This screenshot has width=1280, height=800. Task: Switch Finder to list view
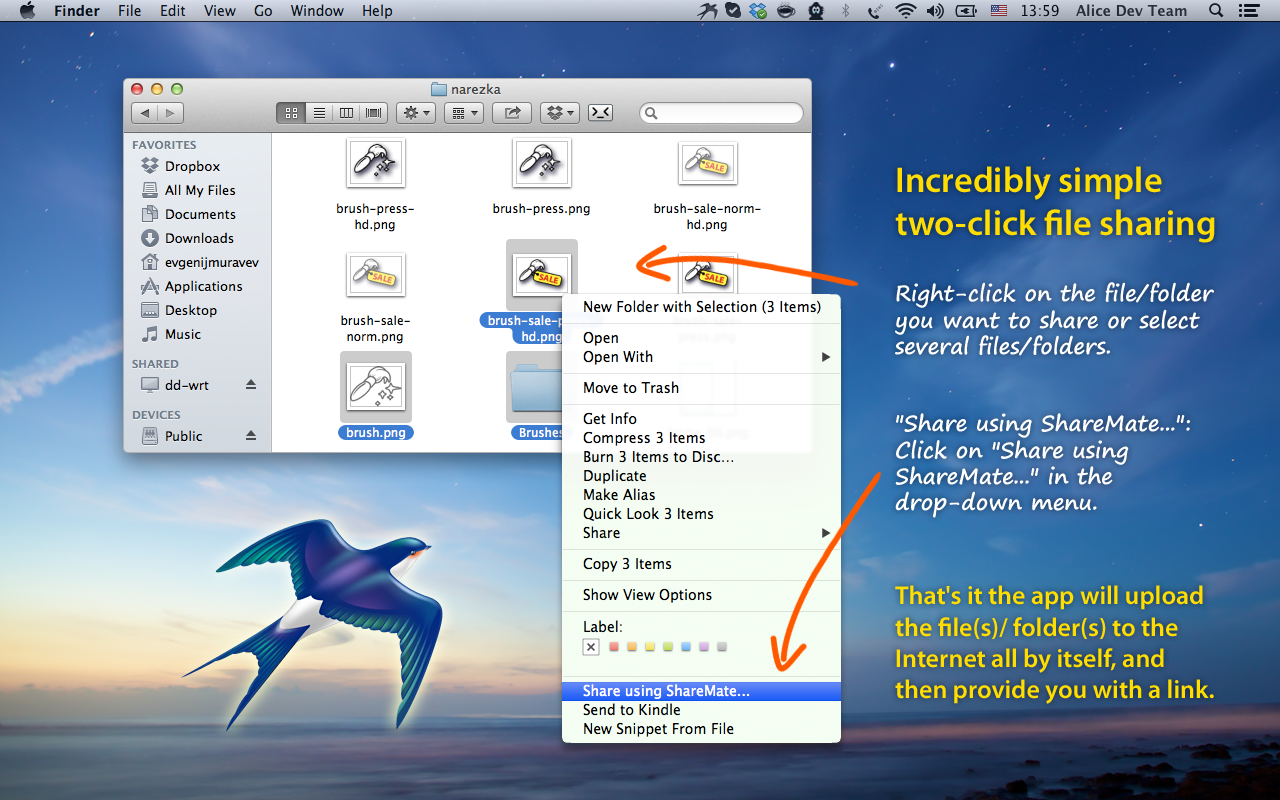[319, 113]
